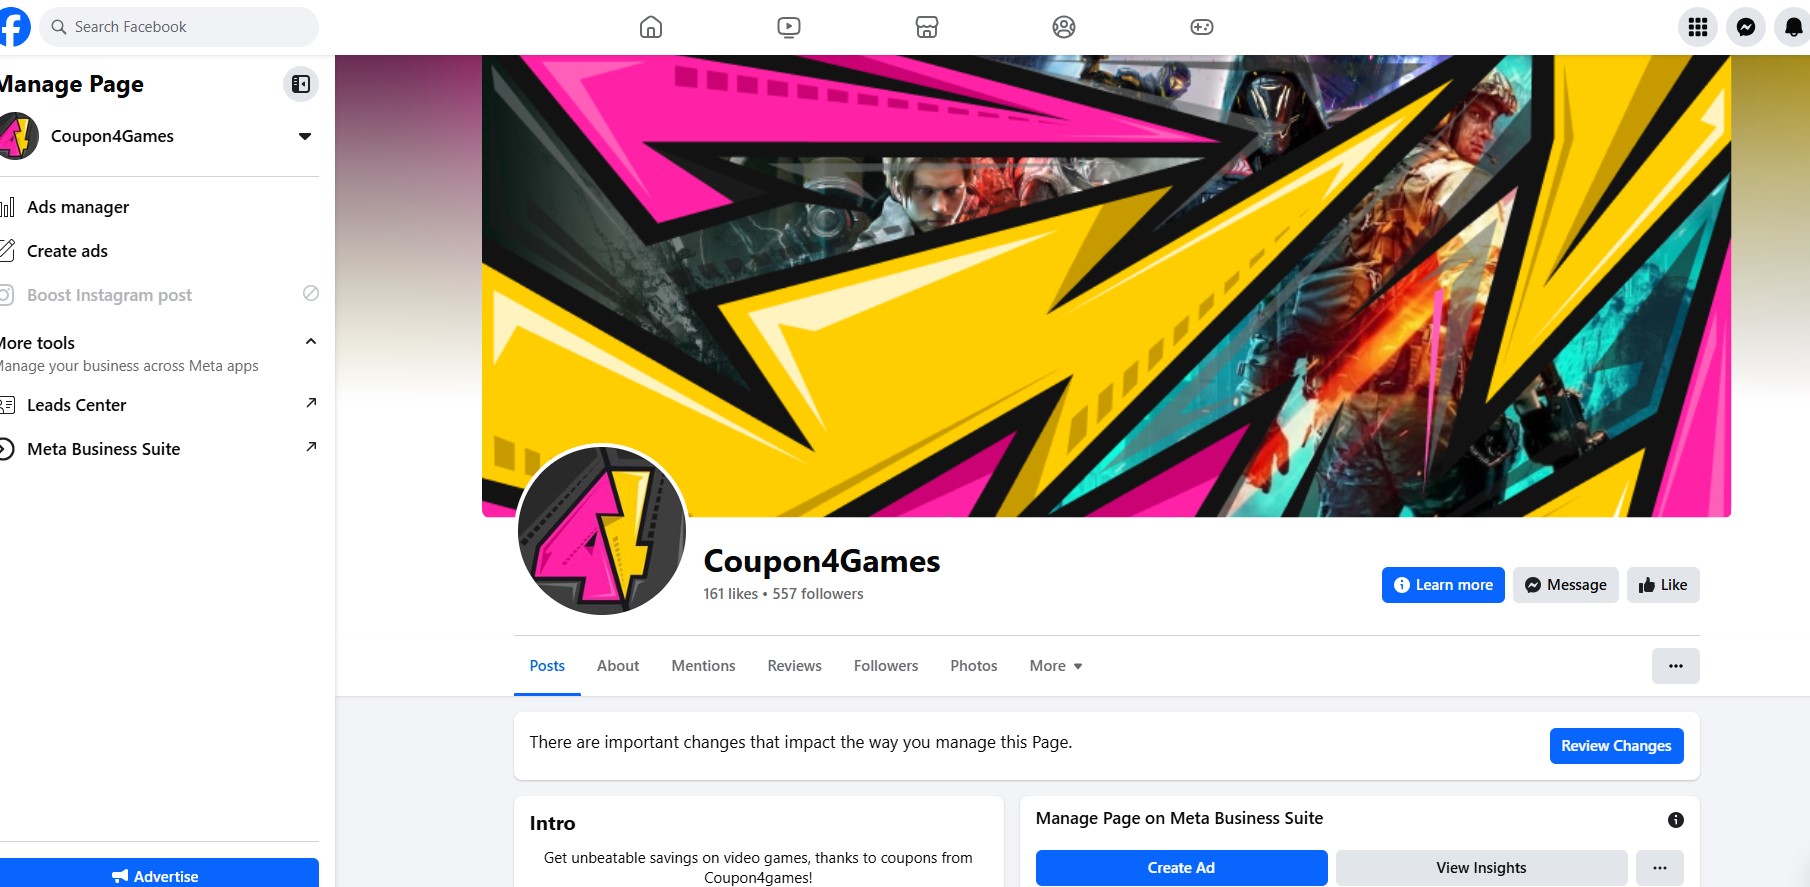
Task: Open the Gaming controller icon
Action: coord(1202,27)
